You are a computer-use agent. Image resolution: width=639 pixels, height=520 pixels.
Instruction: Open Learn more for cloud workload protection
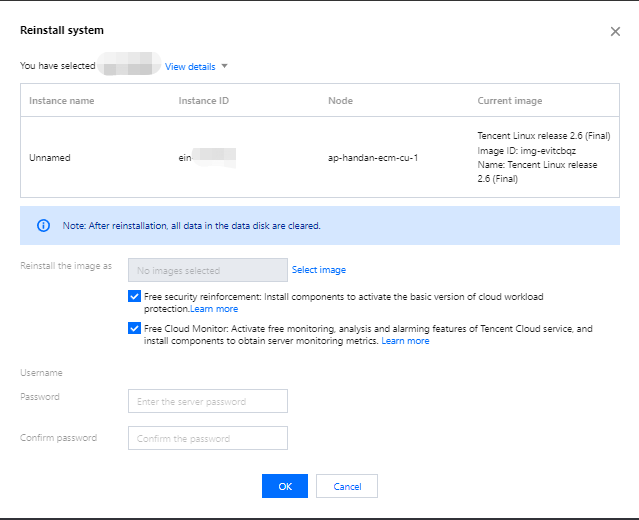(x=214, y=310)
